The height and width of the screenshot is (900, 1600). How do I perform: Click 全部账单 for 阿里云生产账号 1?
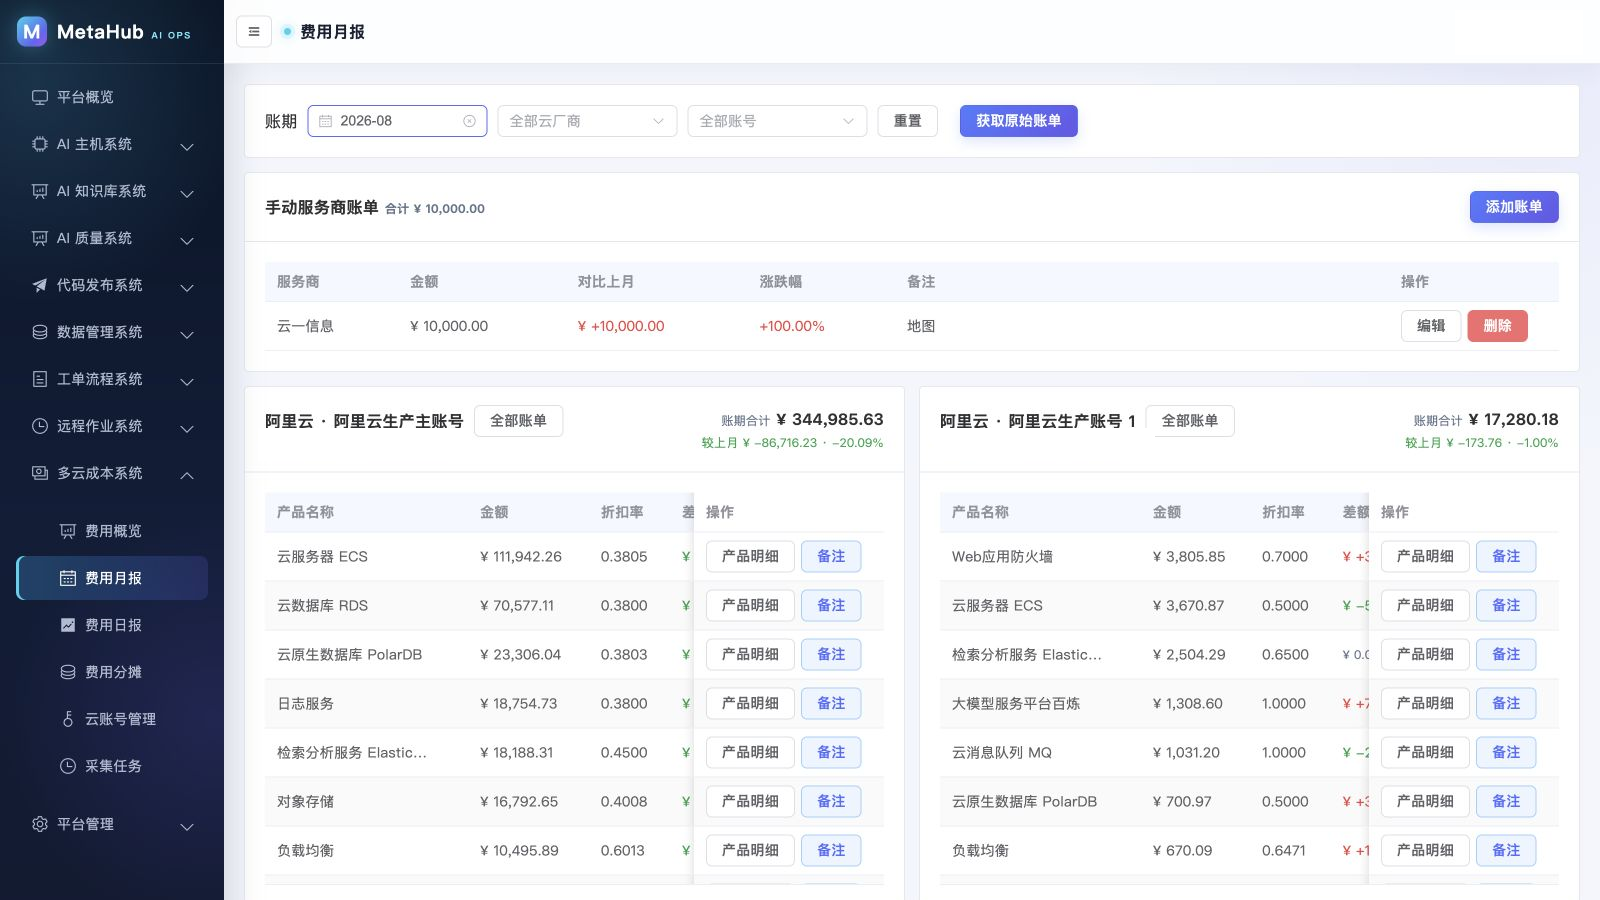tap(1190, 421)
